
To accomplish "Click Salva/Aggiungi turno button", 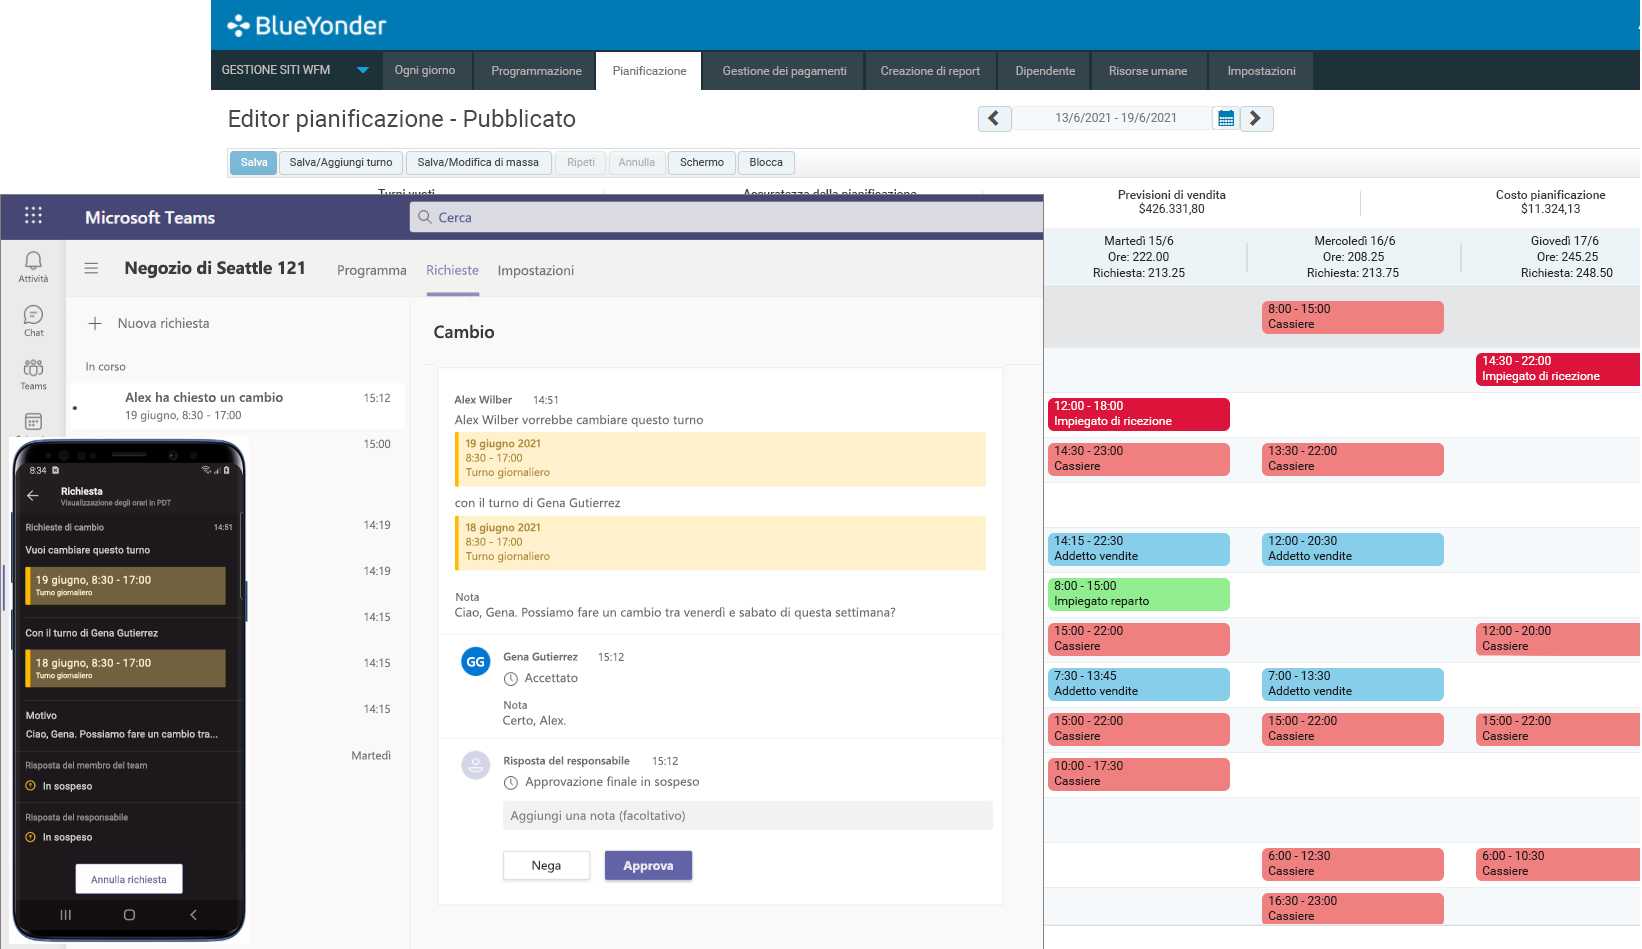I will (341, 162).
